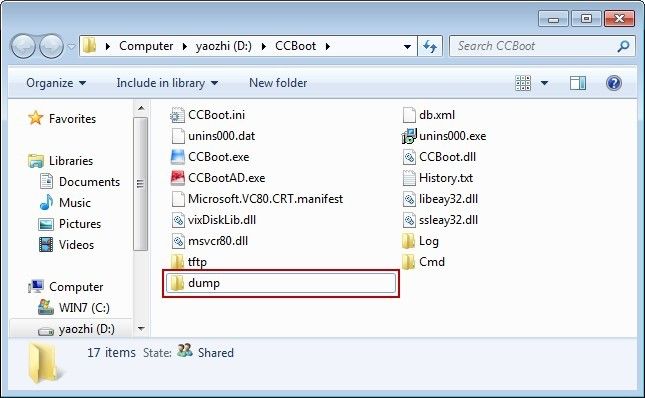This screenshot has height=398, width=645.
Task: Click the History.txt file icon
Action: tap(409, 178)
